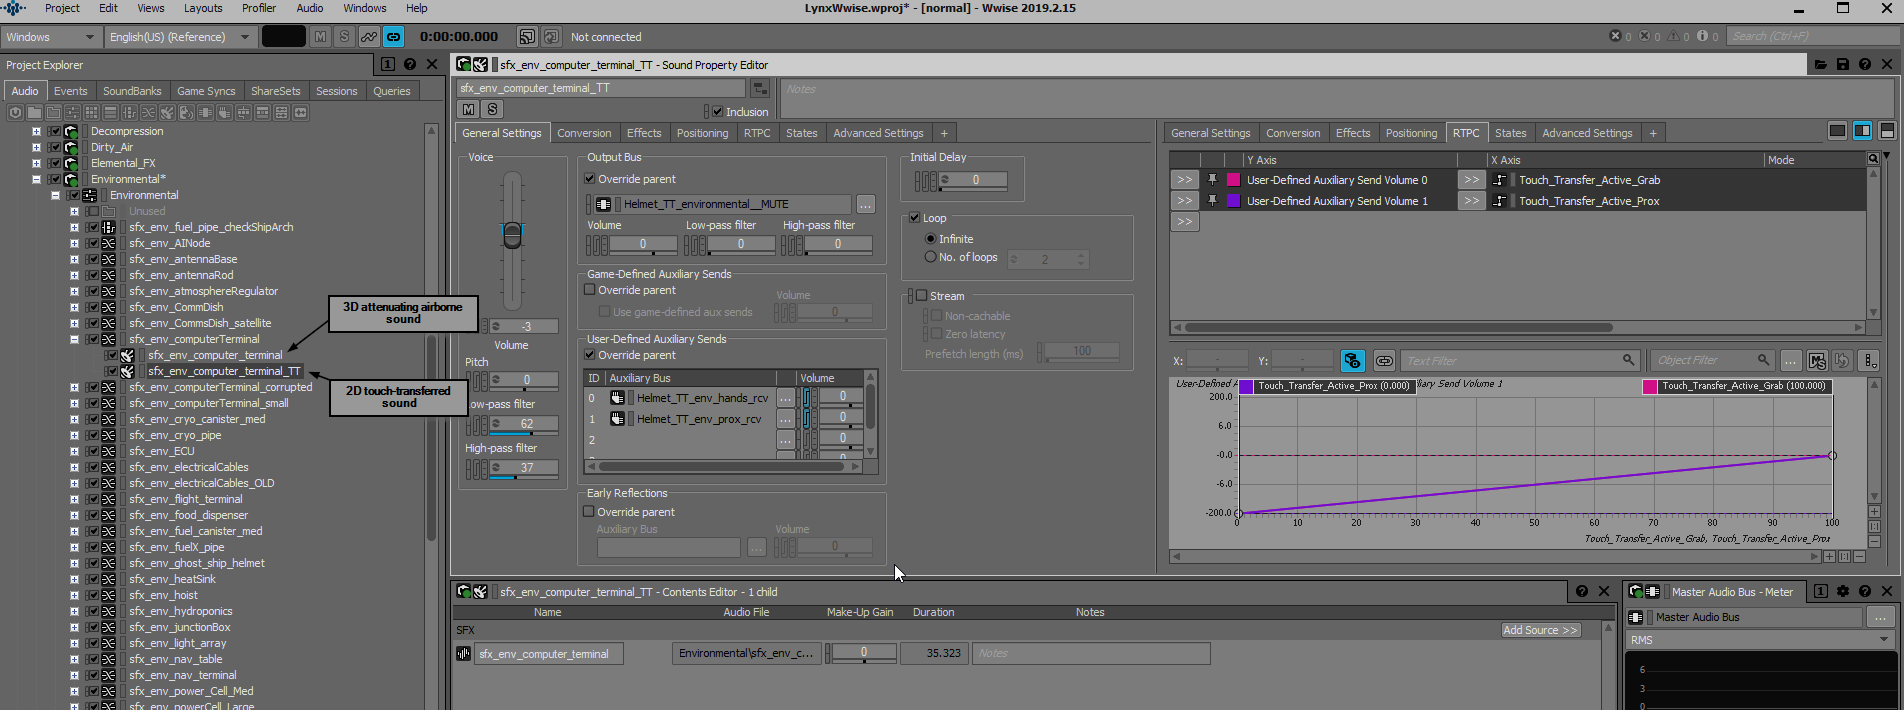
Task: Click the Notes field in the Property Editor
Action: pyautogui.click(x=1337, y=100)
